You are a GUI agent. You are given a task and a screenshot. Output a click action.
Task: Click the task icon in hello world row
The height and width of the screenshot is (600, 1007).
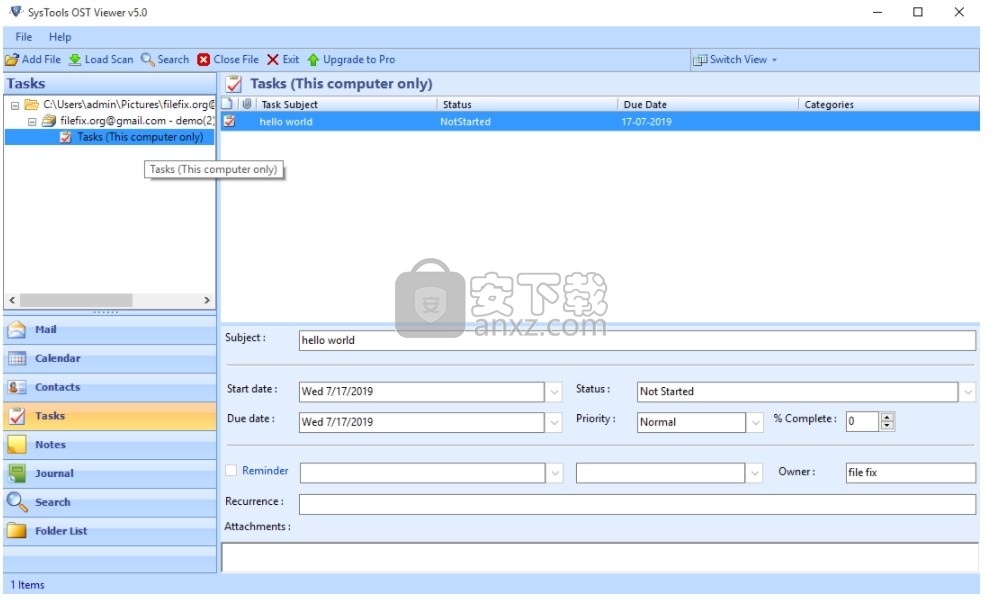[x=230, y=121]
